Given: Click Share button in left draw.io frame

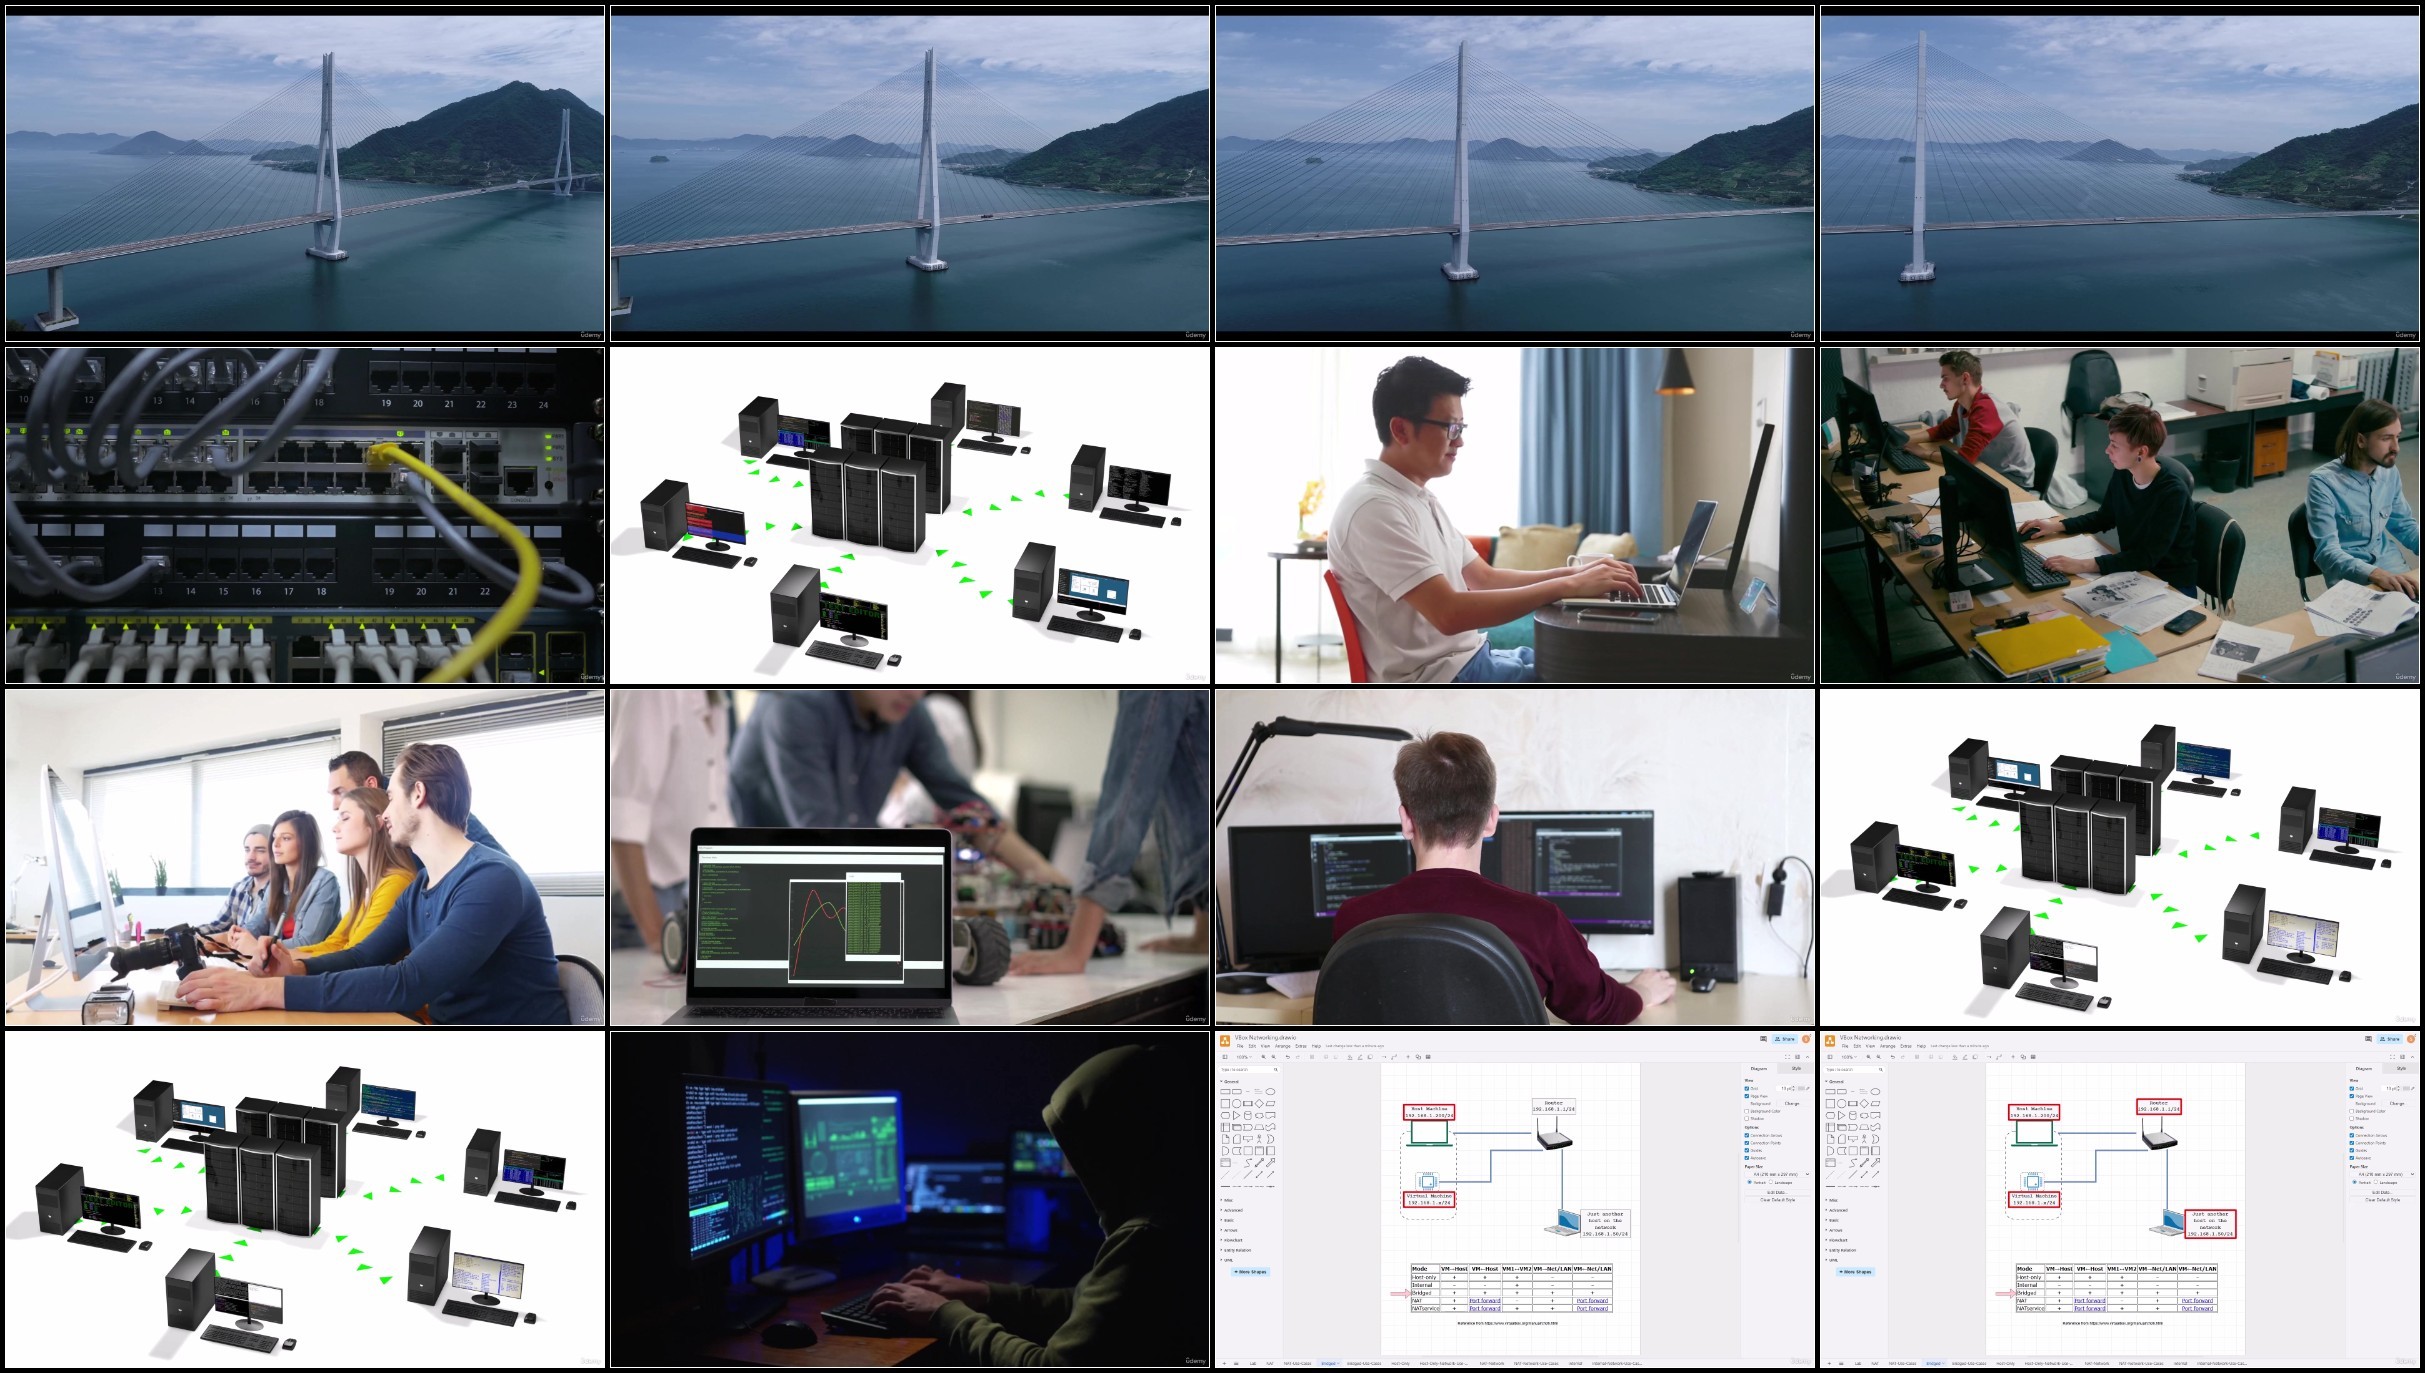Looking at the screenshot, I should (x=1785, y=1039).
